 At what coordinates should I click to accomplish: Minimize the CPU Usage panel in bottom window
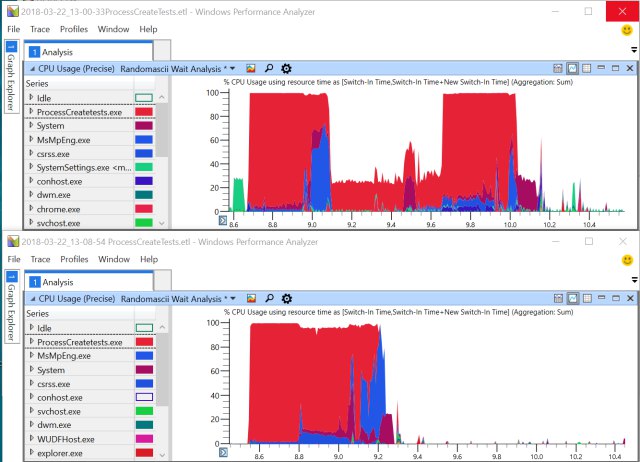click(x=601, y=298)
